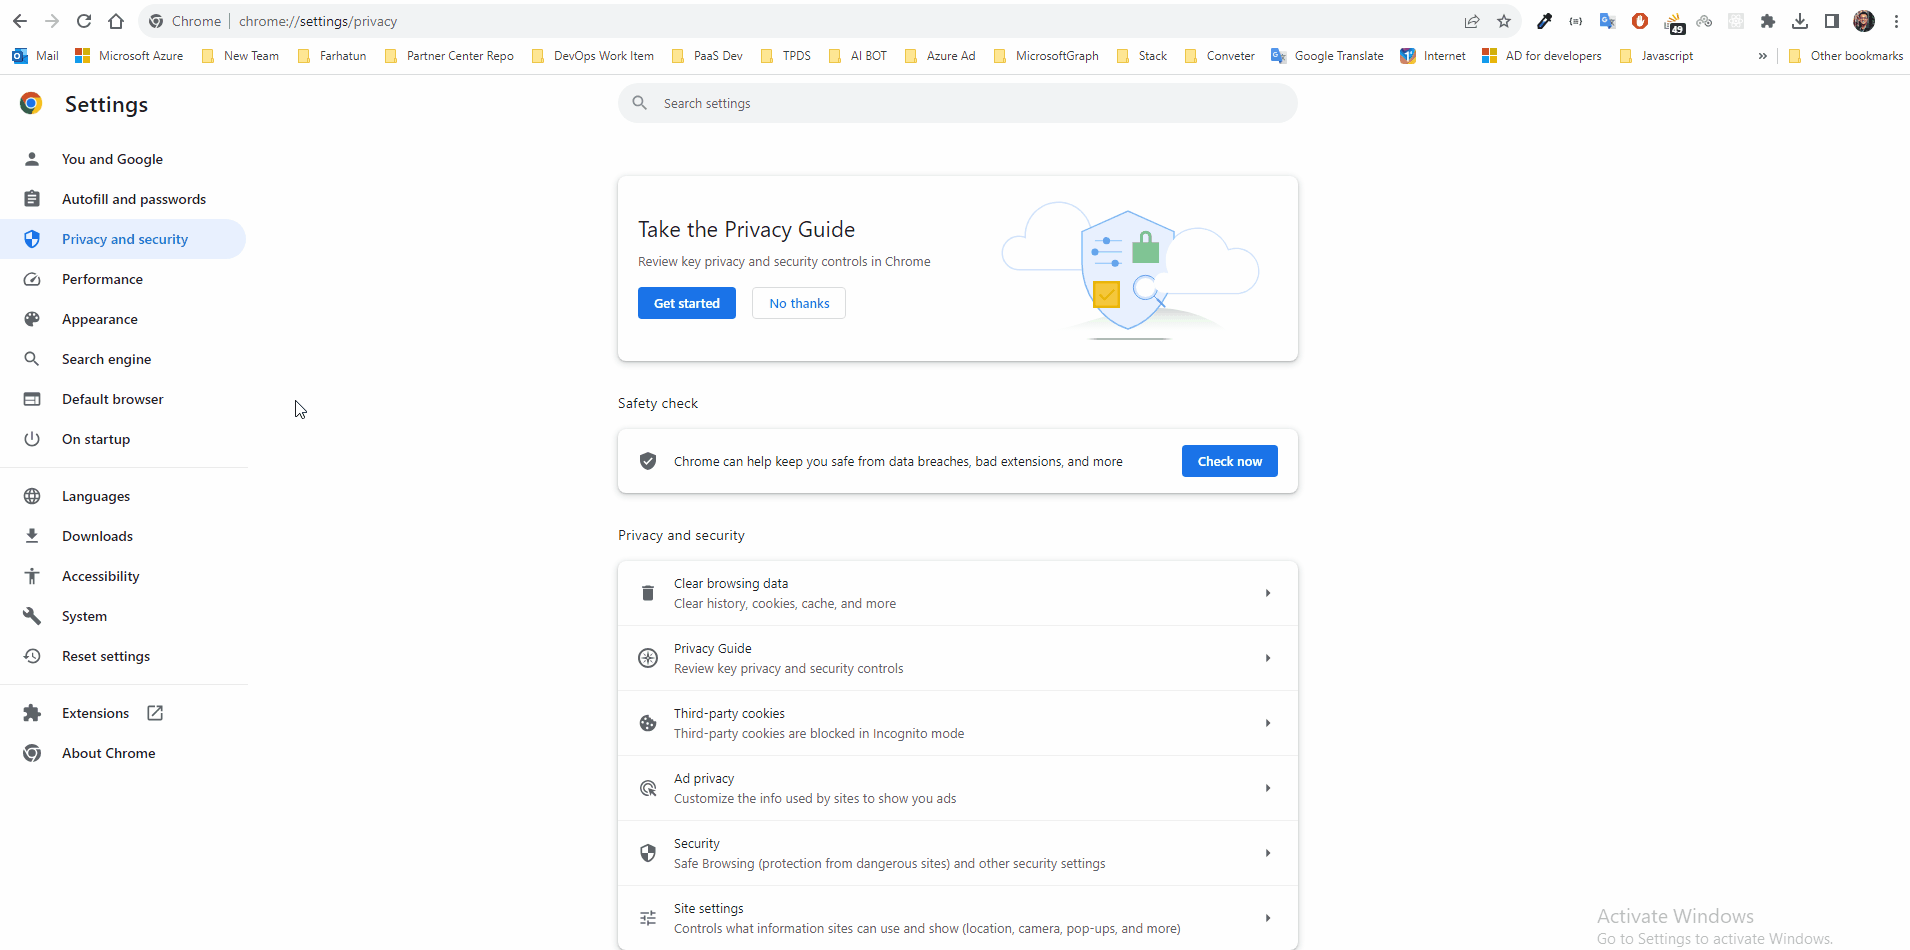Image resolution: width=1910 pixels, height=950 pixels.
Task: Select Privacy and security in sidebar
Action: [x=123, y=239]
